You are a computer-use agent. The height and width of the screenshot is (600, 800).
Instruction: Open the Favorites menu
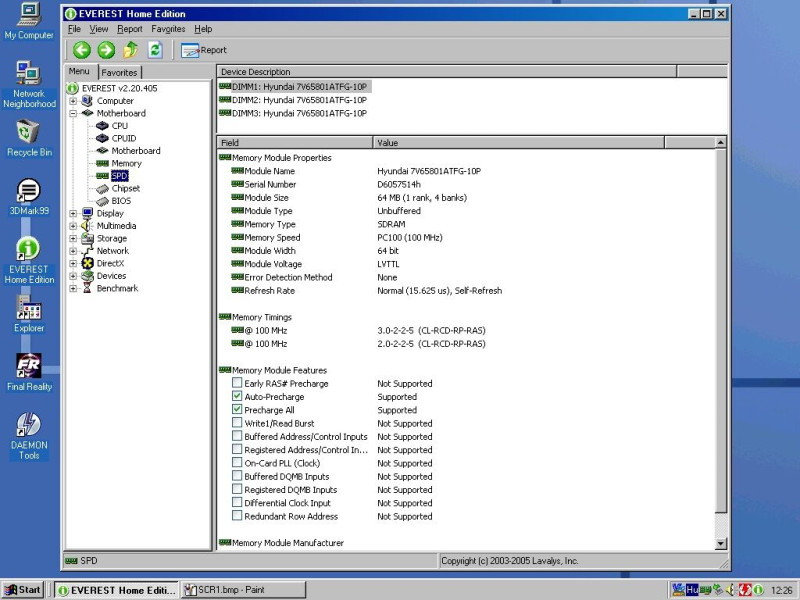point(168,29)
